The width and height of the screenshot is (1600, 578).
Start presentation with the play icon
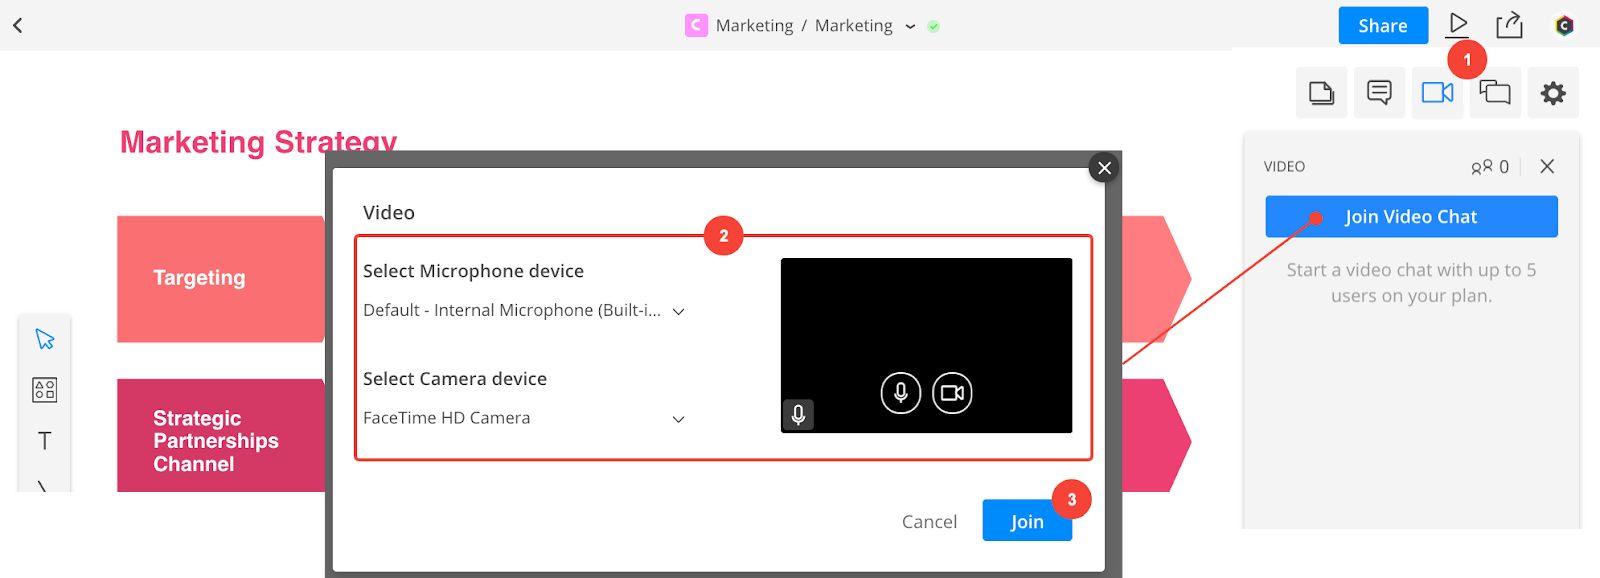point(1458,24)
